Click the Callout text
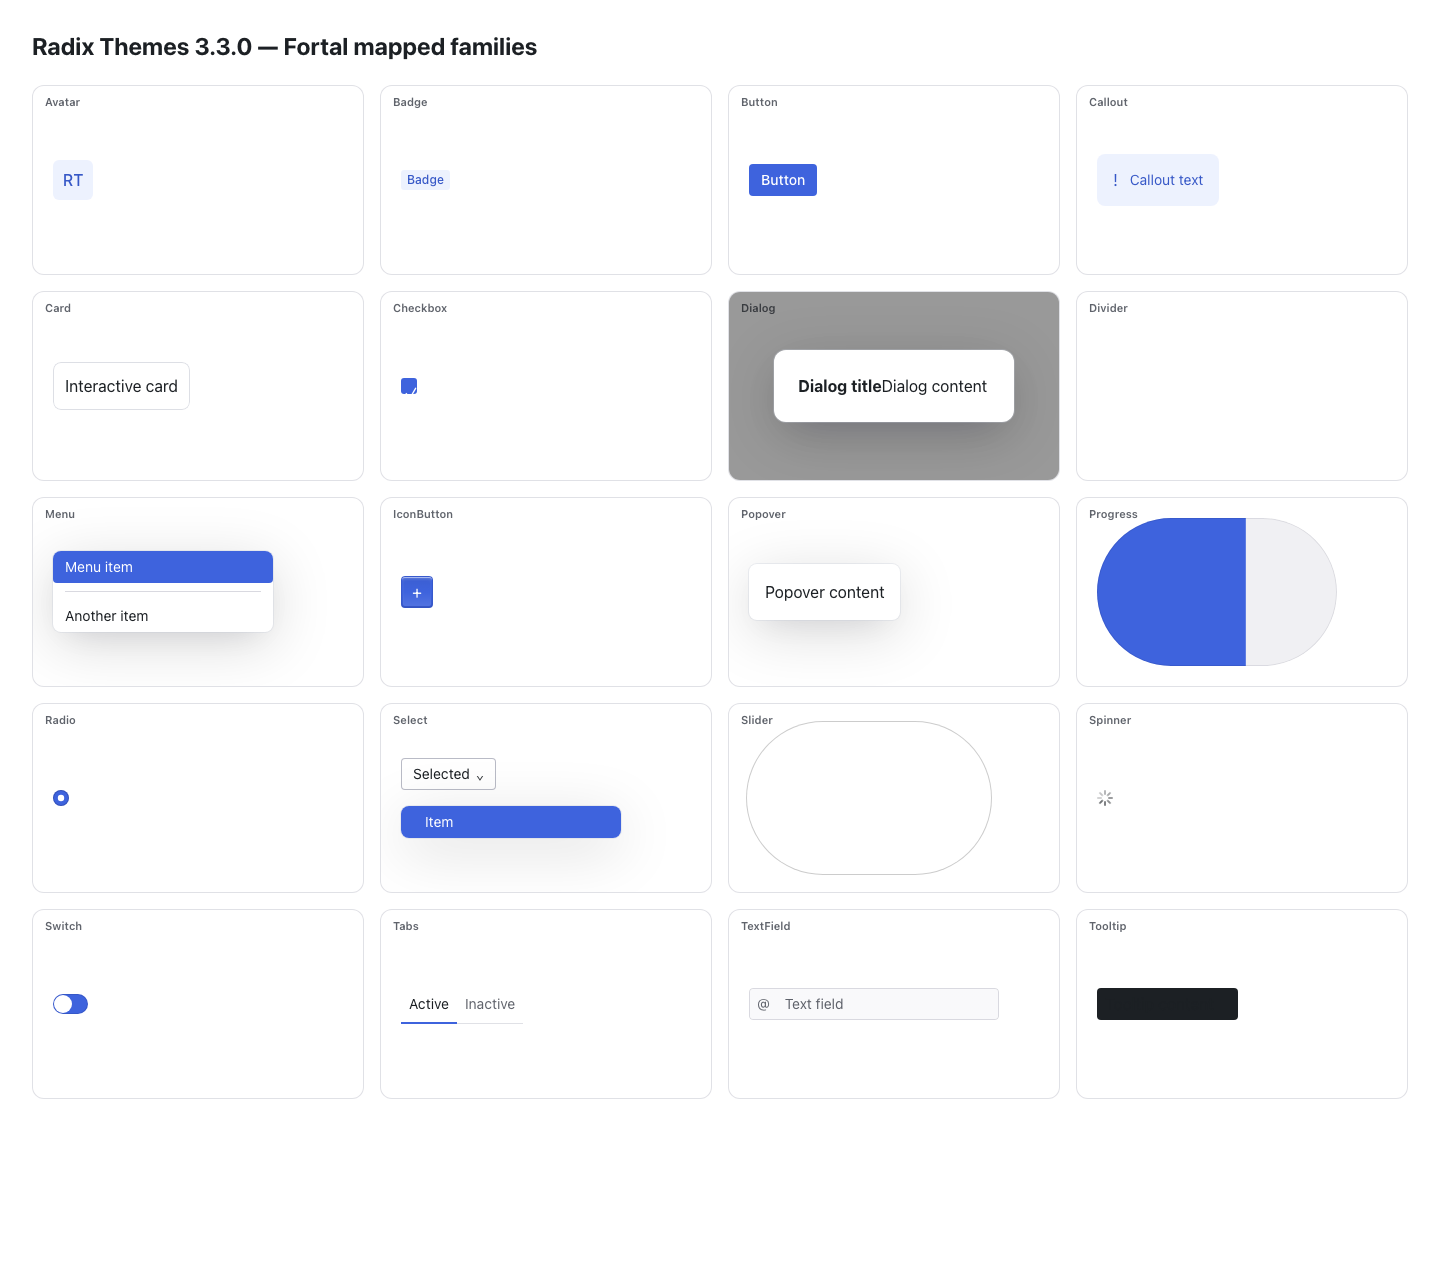The width and height of the screenshot is (1440, 1280). 1166,180
